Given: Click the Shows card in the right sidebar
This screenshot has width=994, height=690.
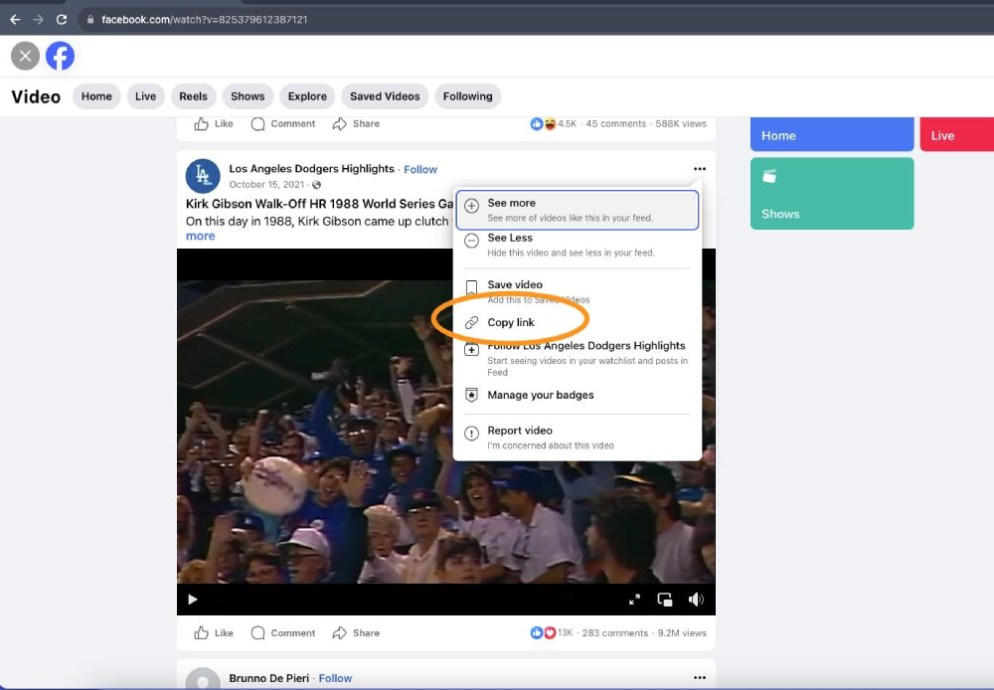Looking at the screenshot, I should coord(831,193).
